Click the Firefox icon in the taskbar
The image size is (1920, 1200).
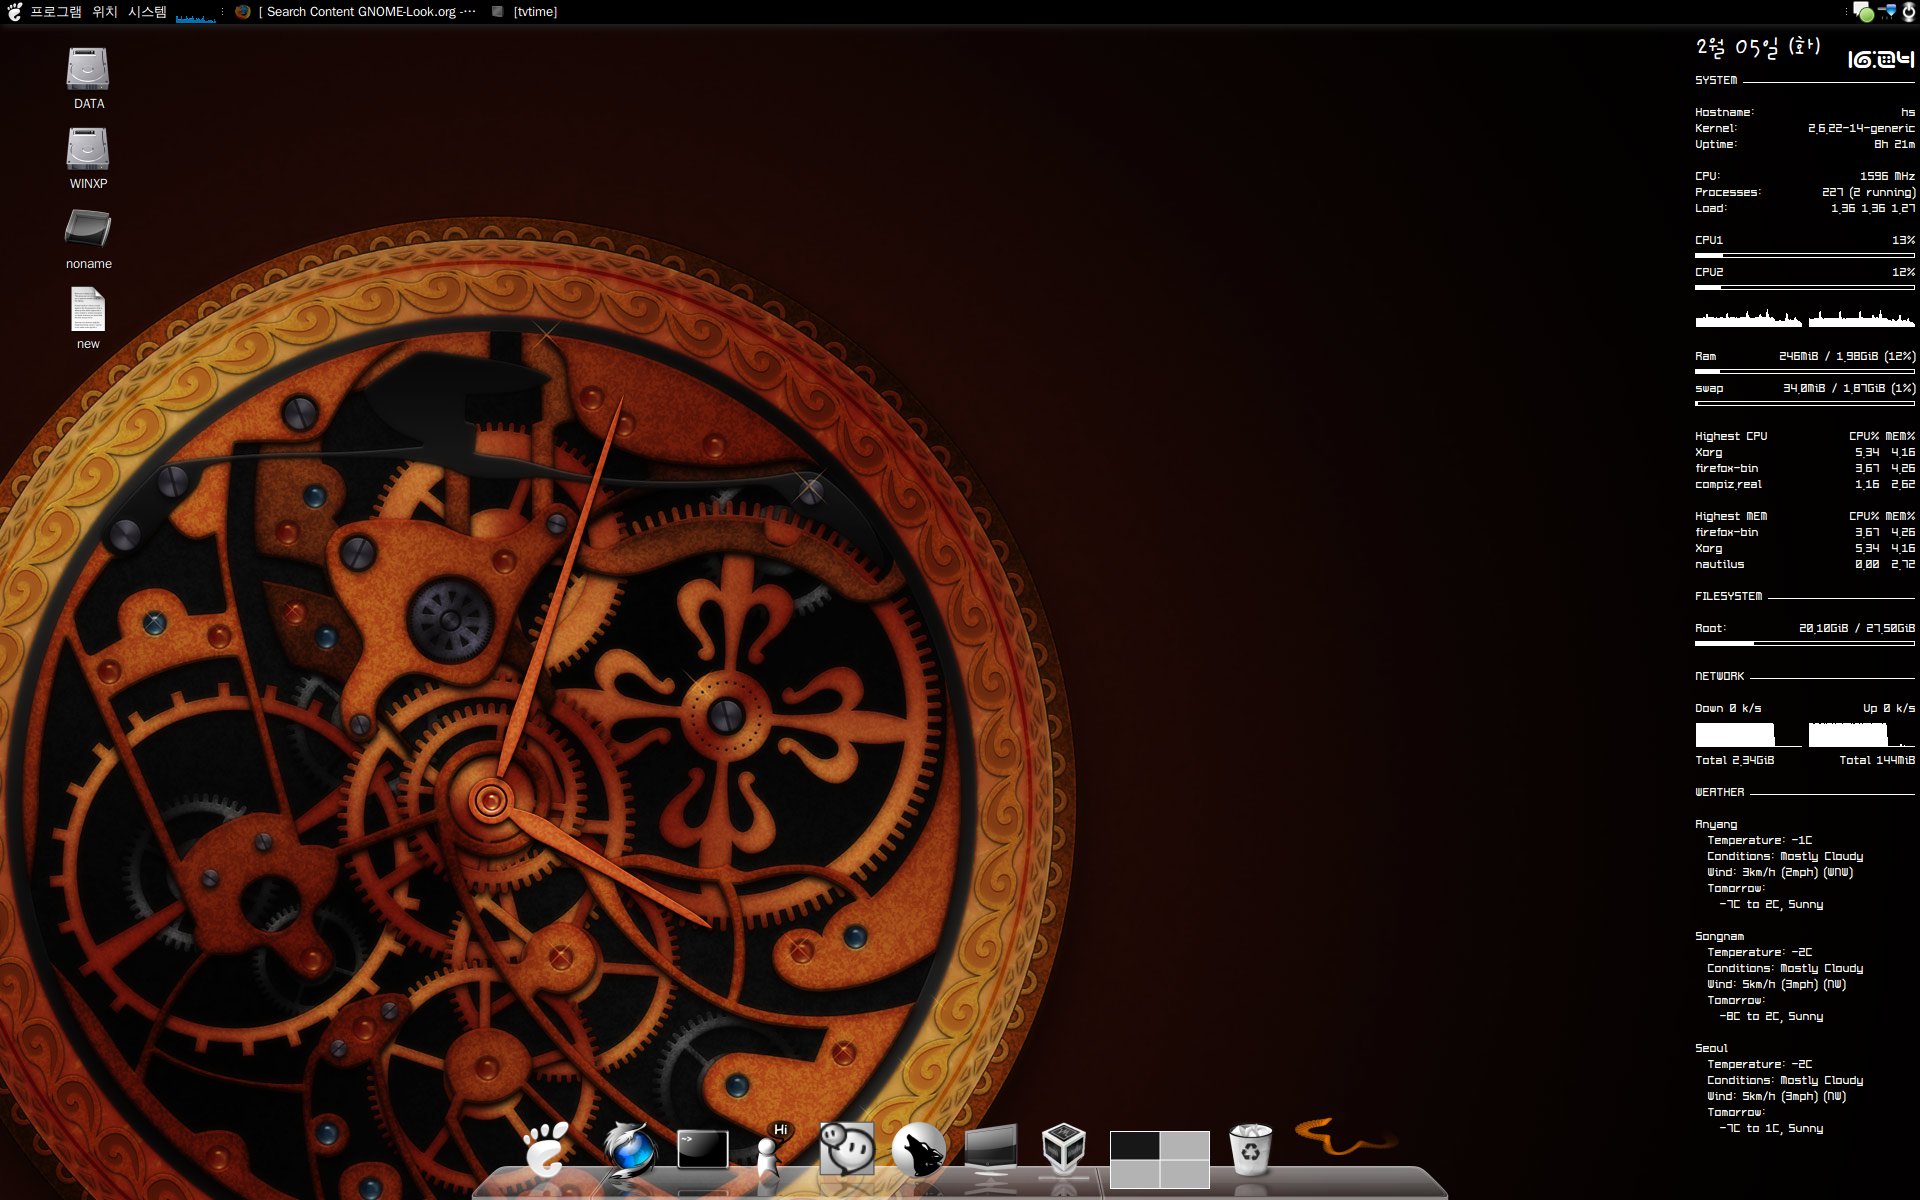(x=242, y=12)
